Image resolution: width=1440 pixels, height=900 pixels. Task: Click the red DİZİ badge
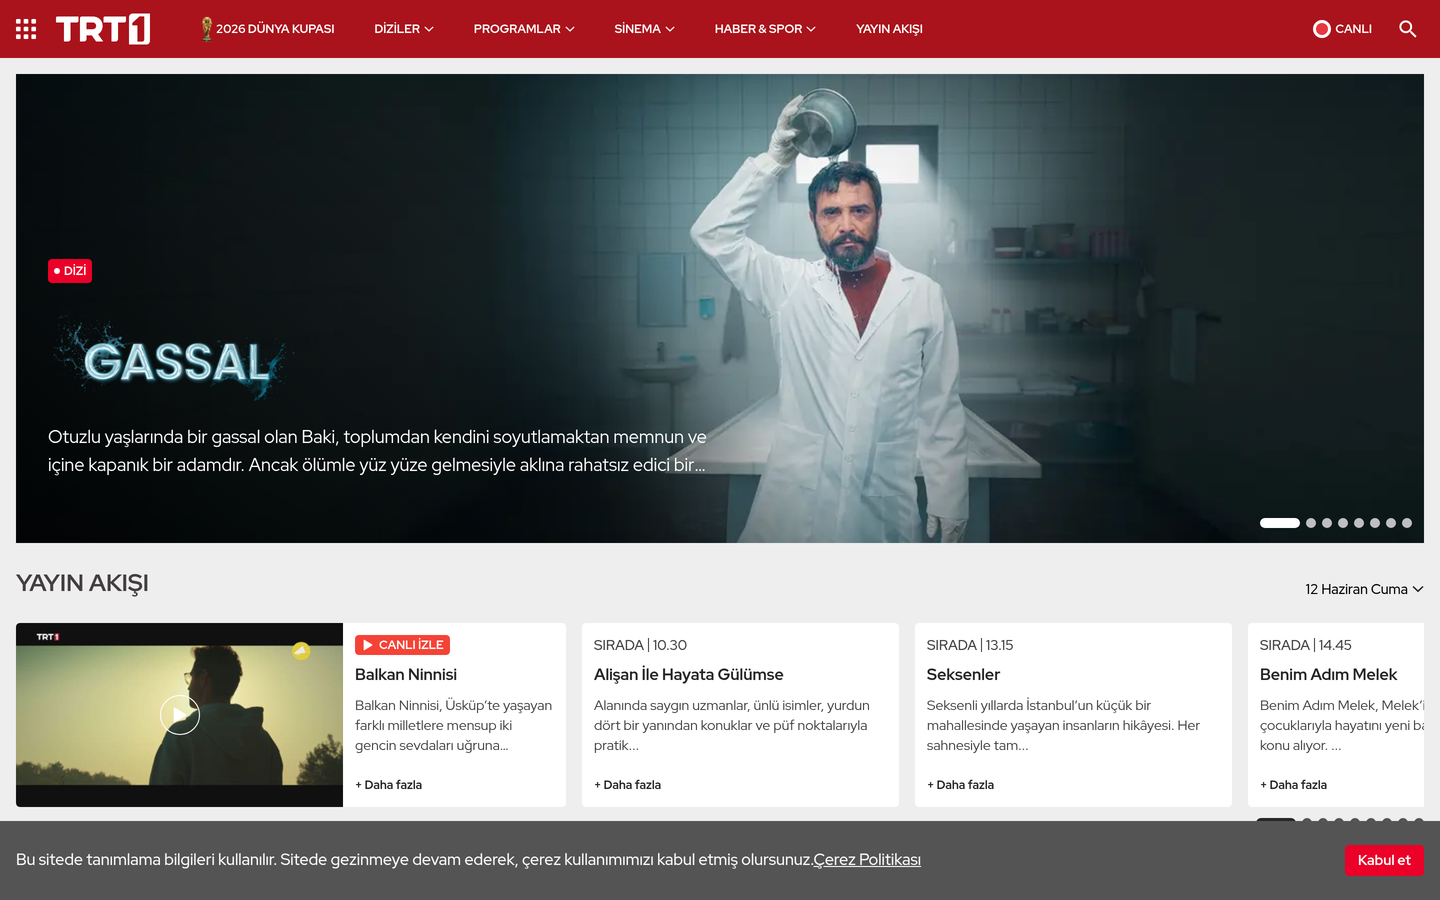(70, 271)
